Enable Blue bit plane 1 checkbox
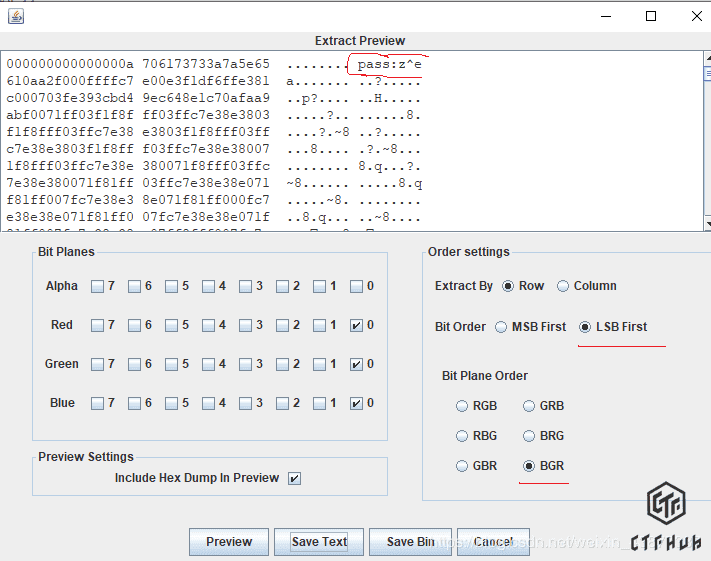This screenshot has width=711, height=561. pyautogui.click(x=320, y=403)
